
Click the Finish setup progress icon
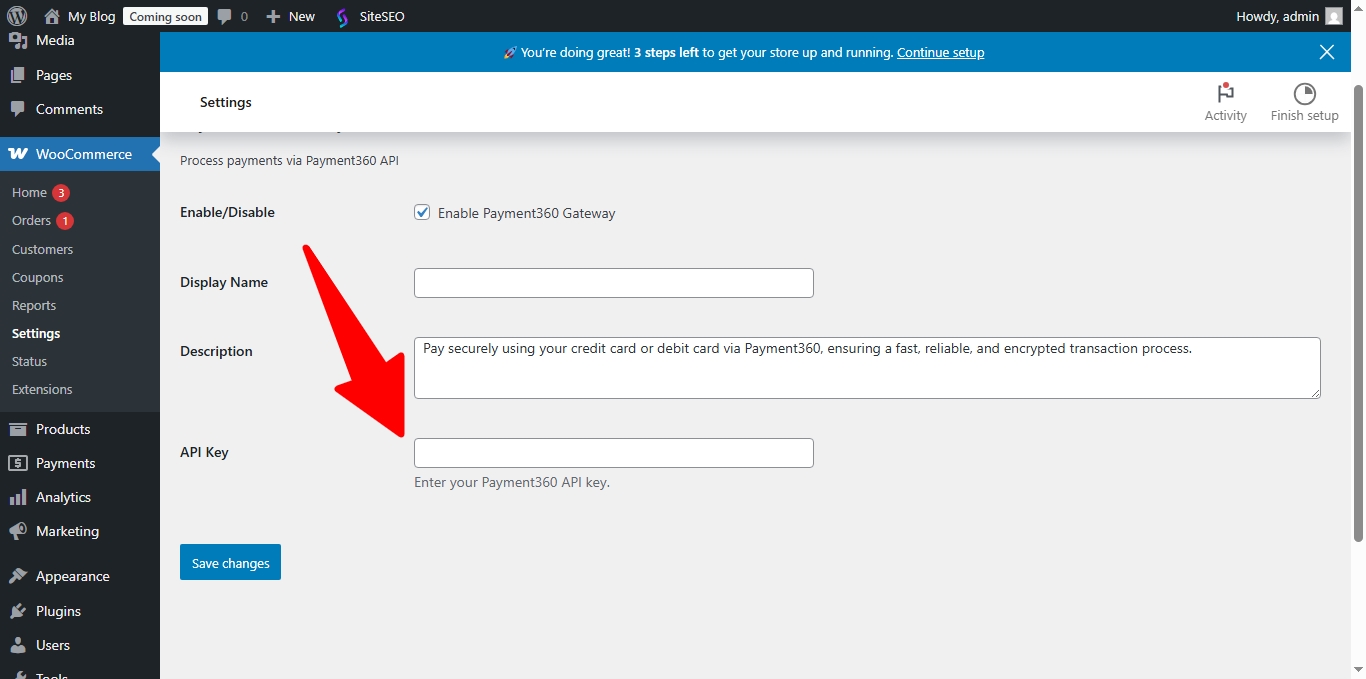[1304, 94]
